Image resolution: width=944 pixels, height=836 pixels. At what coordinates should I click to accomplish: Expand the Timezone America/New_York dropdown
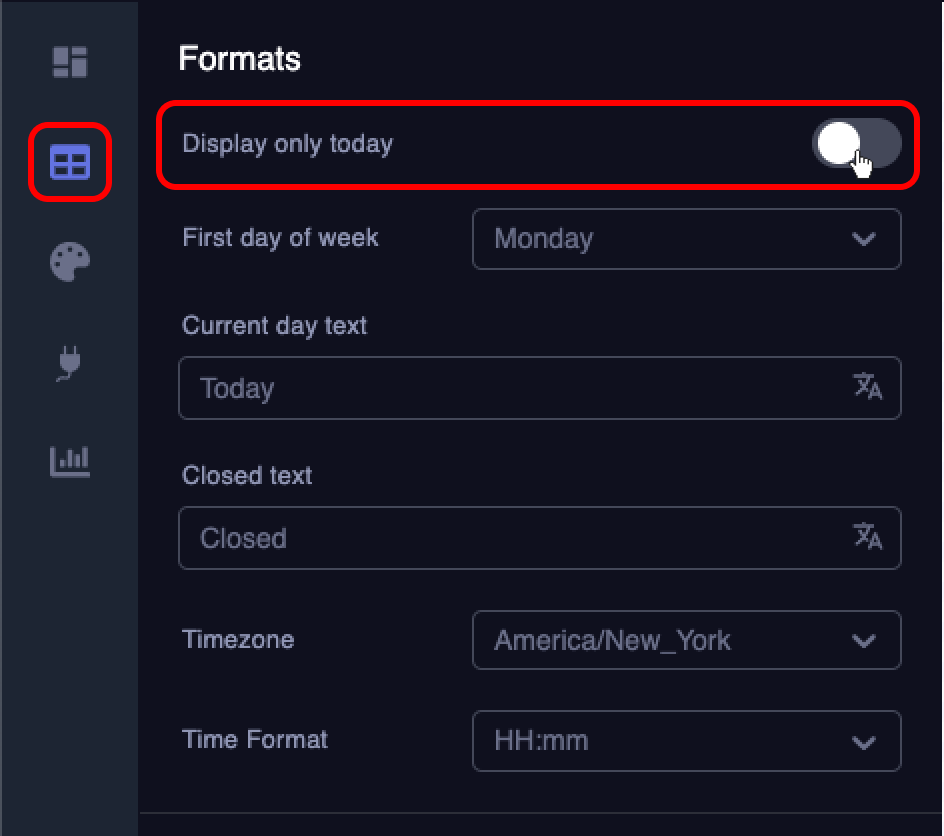coord(686,640)
